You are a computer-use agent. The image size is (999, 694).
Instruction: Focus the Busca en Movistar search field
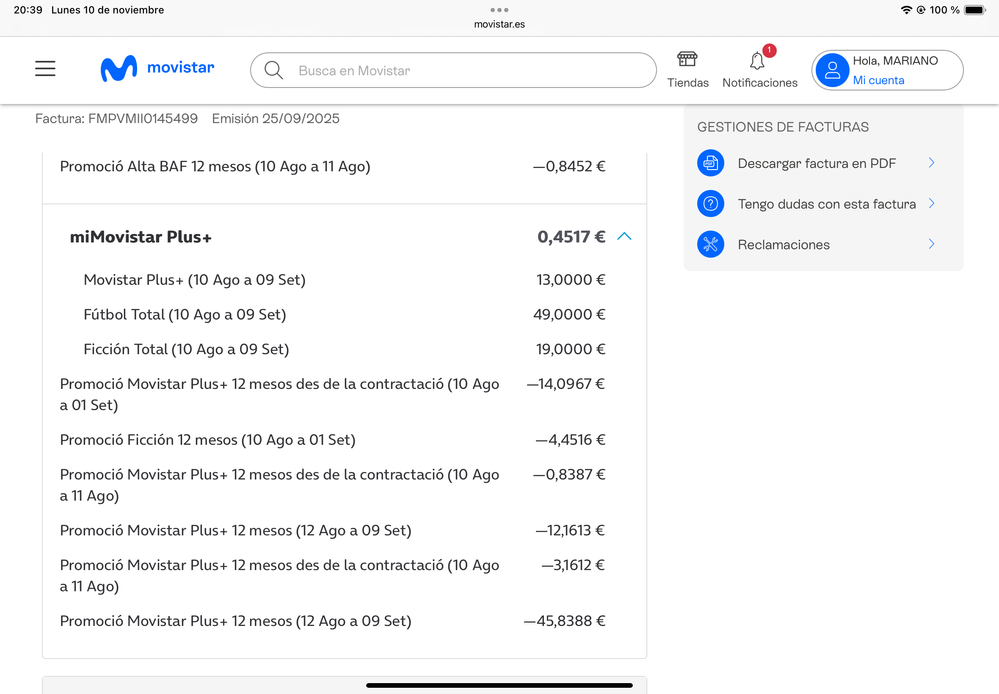coord(470,71)
